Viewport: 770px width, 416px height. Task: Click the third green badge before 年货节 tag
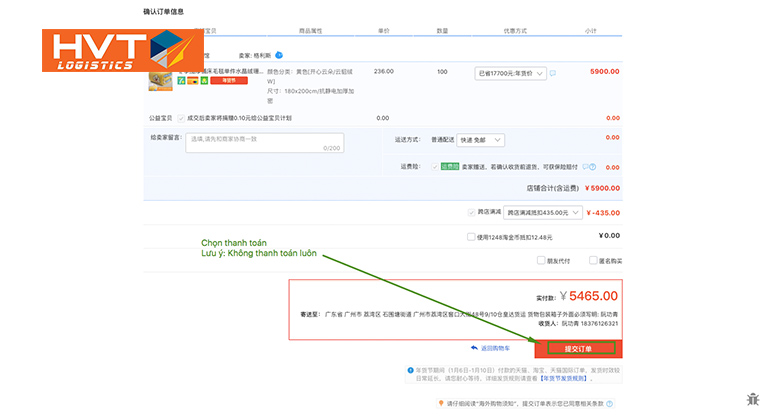tap(204, 81)
